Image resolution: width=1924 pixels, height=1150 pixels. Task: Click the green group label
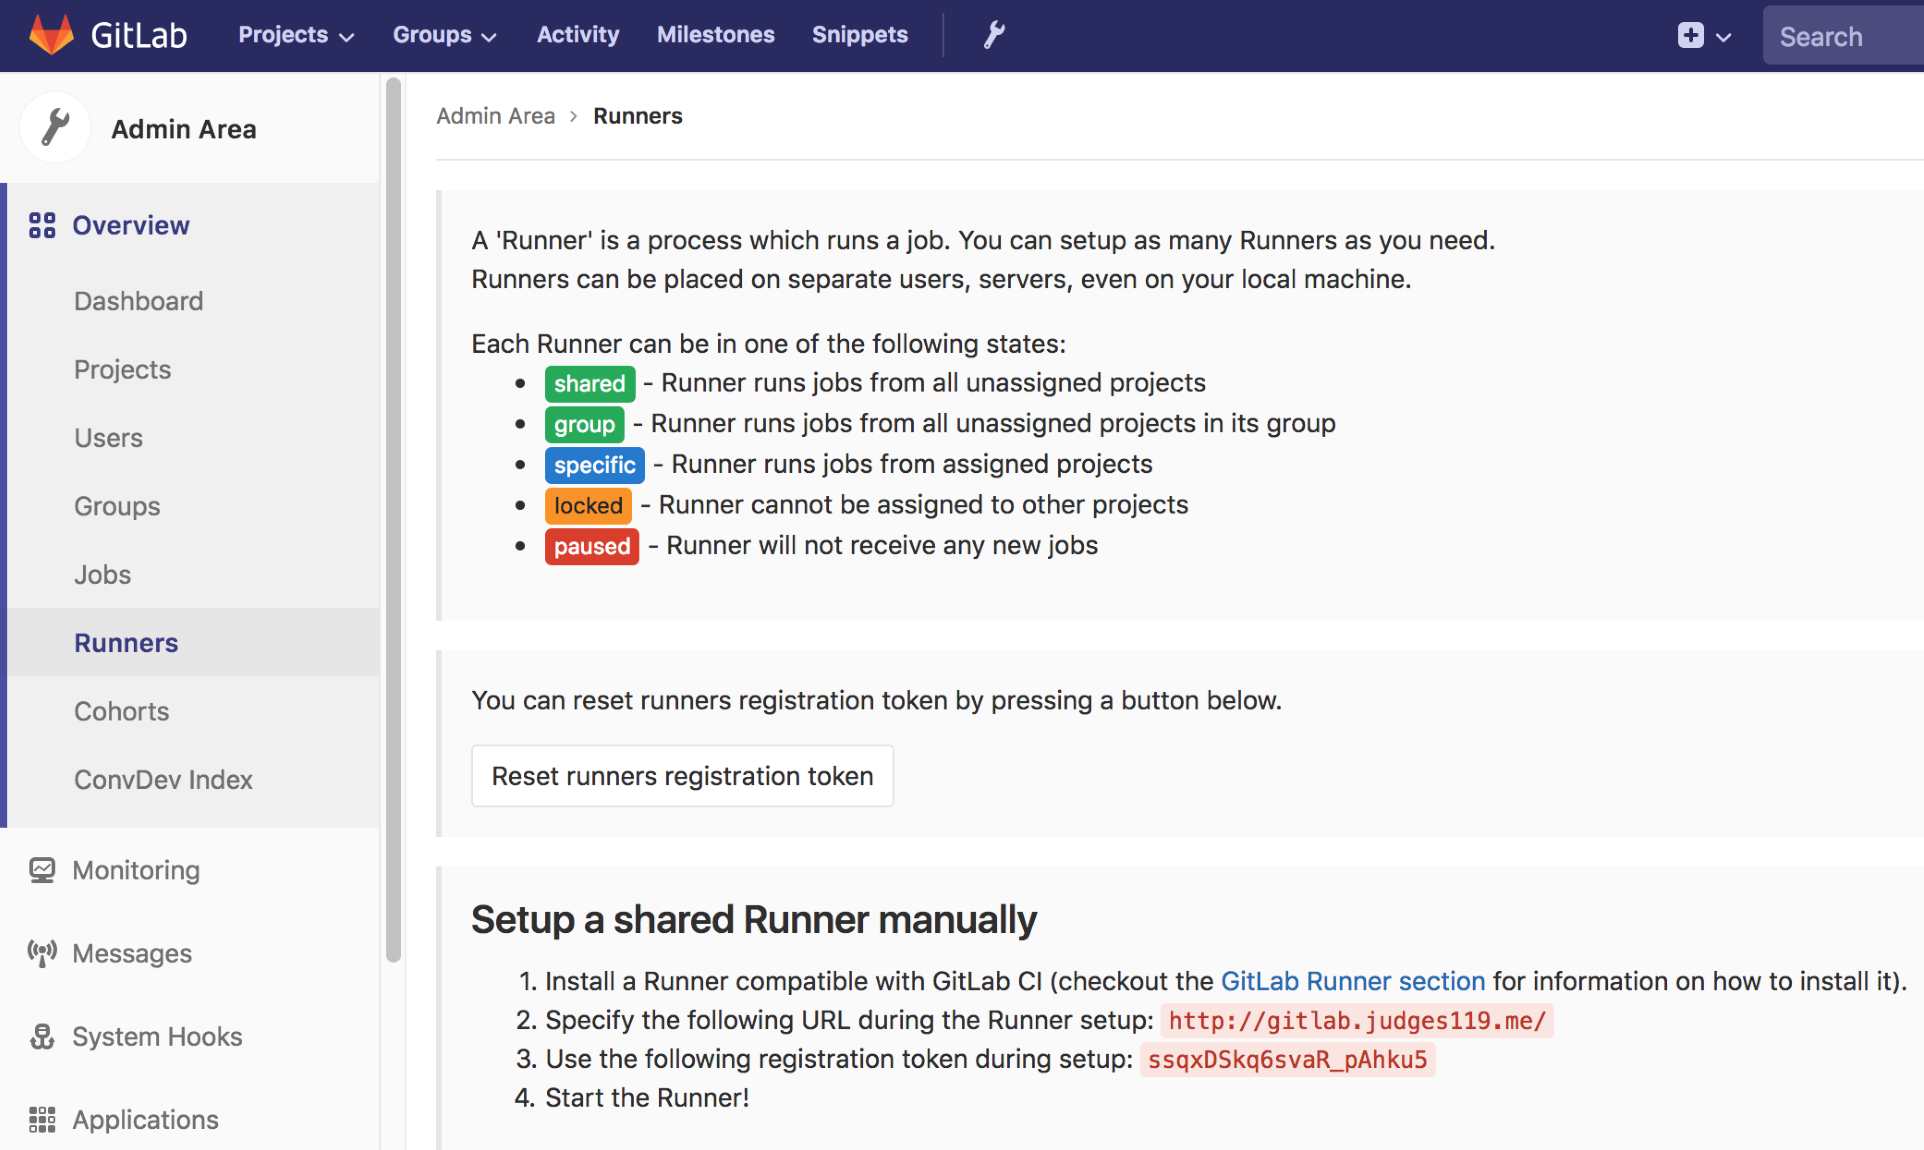pos(584,425)
